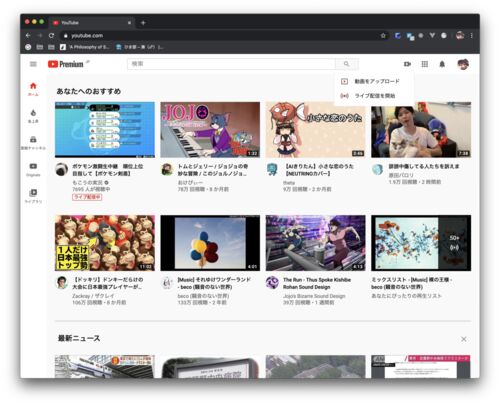The image size is (500, 405).
Task: Open the YouTube apps grid icon
Action: [425, 64]
